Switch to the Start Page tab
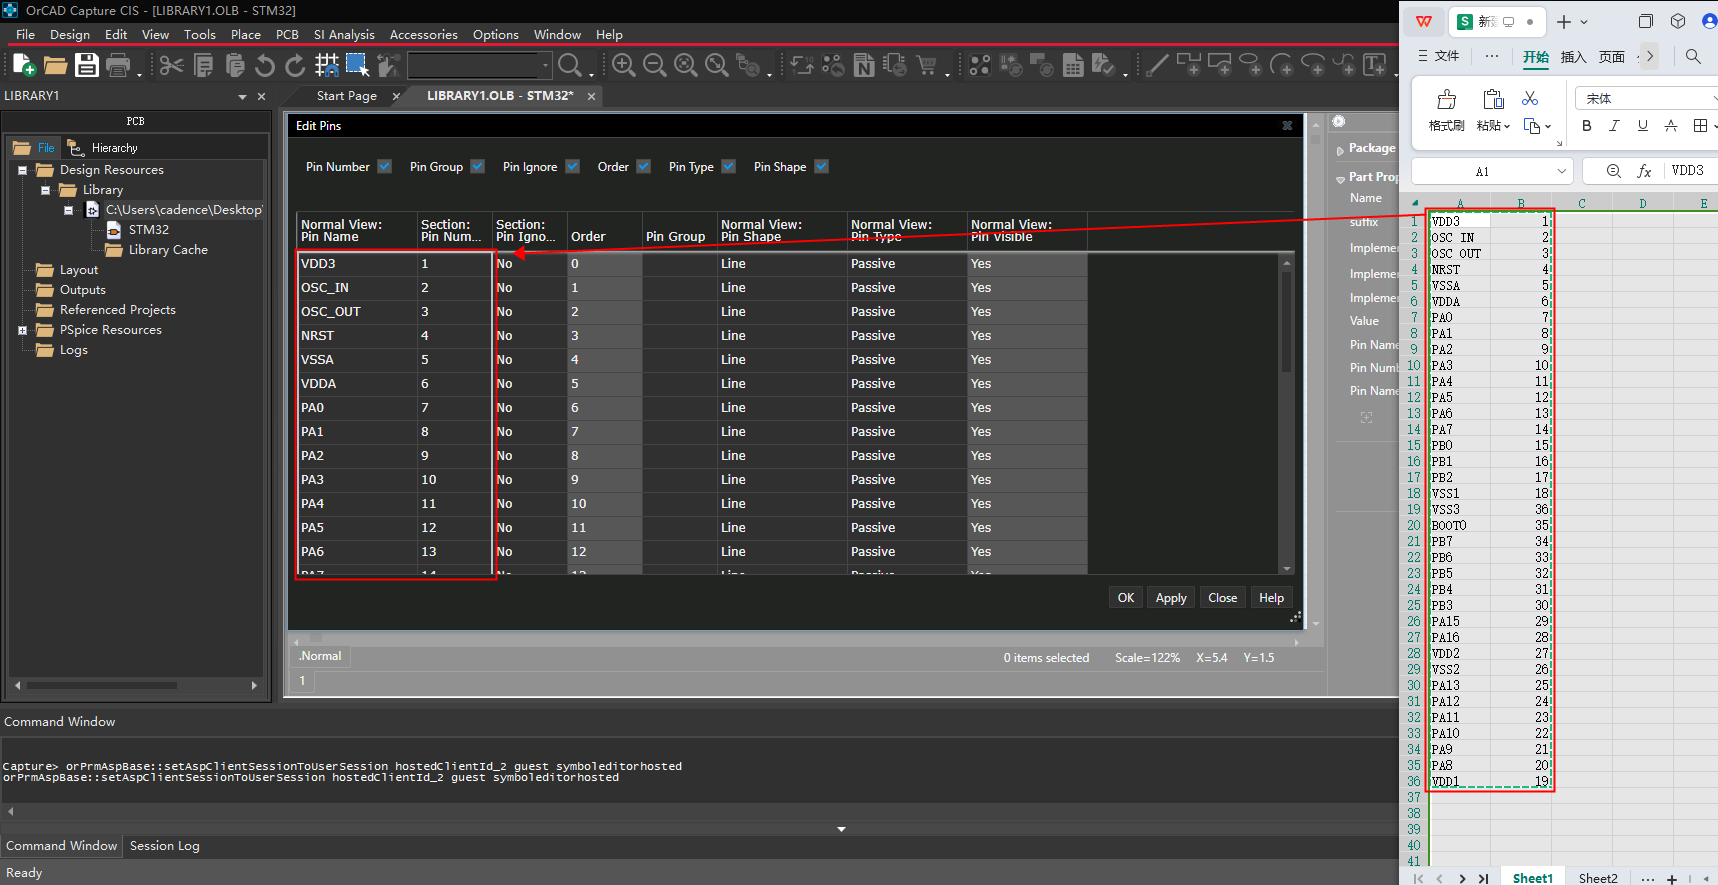 [346, 96]
